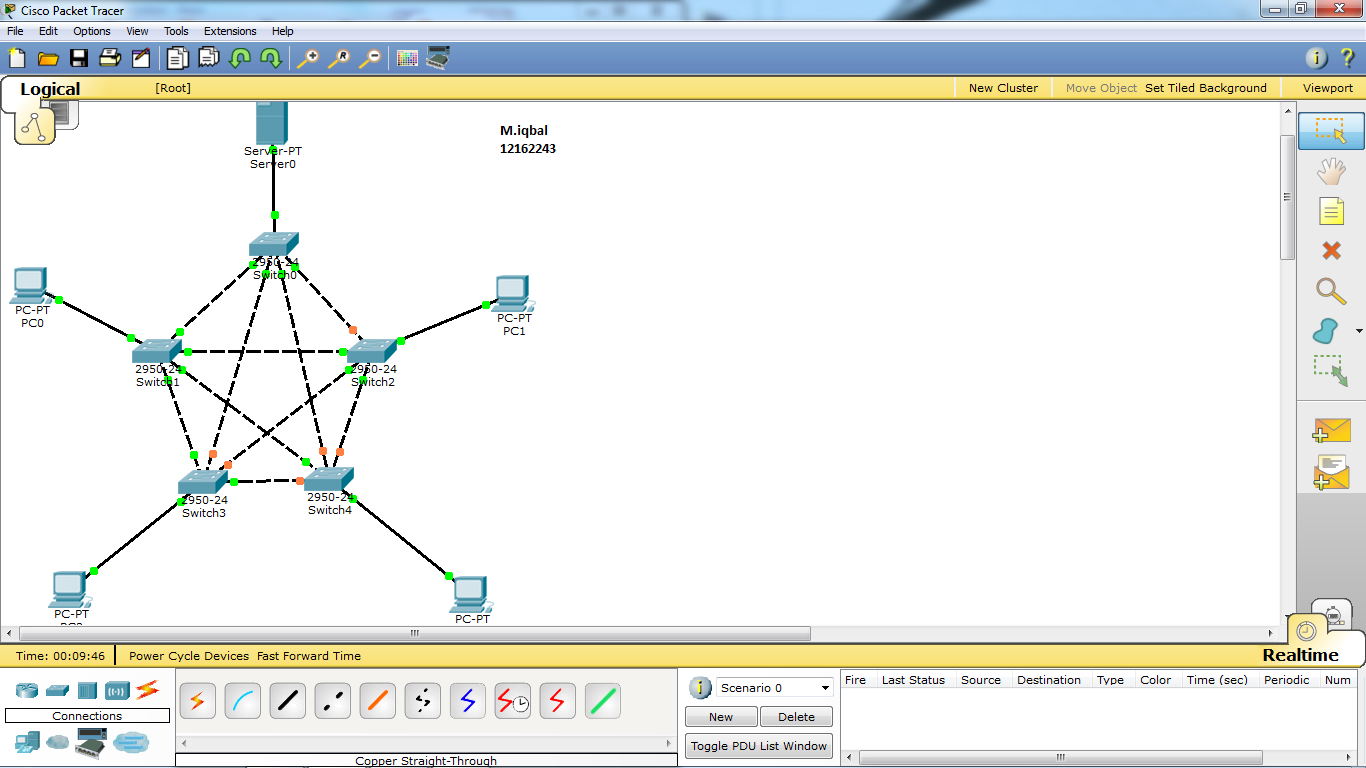Image resolution: width=1366 pixels, height=768 pixels.
Task: Create a New scenario
Action: [720, 716]
